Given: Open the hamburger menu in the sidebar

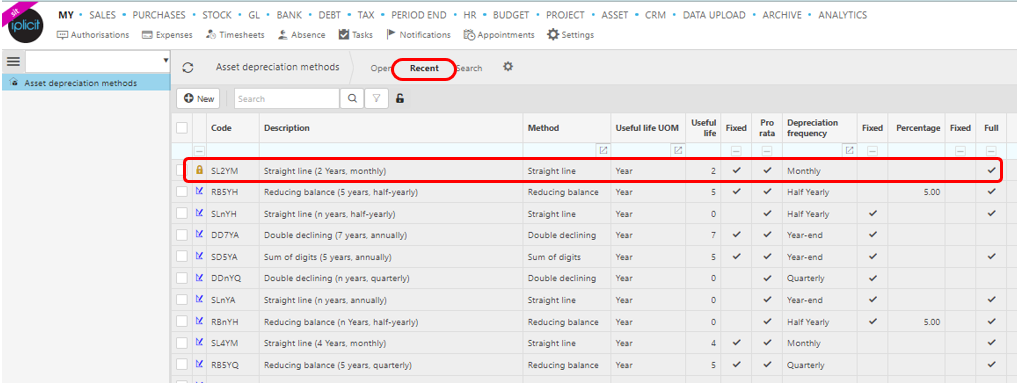Looking at the screenshot, I should pos(13,62).
